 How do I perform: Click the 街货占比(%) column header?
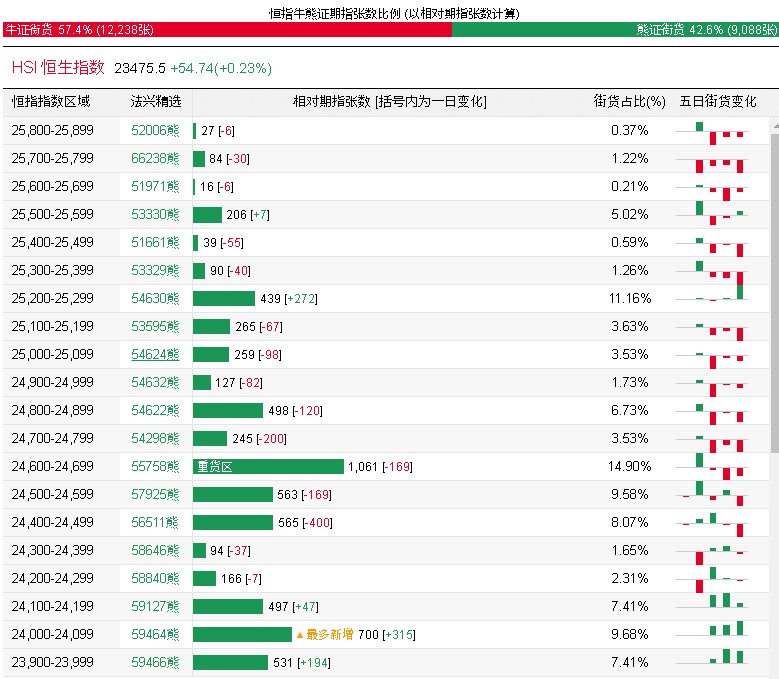(x=629, y=101)
